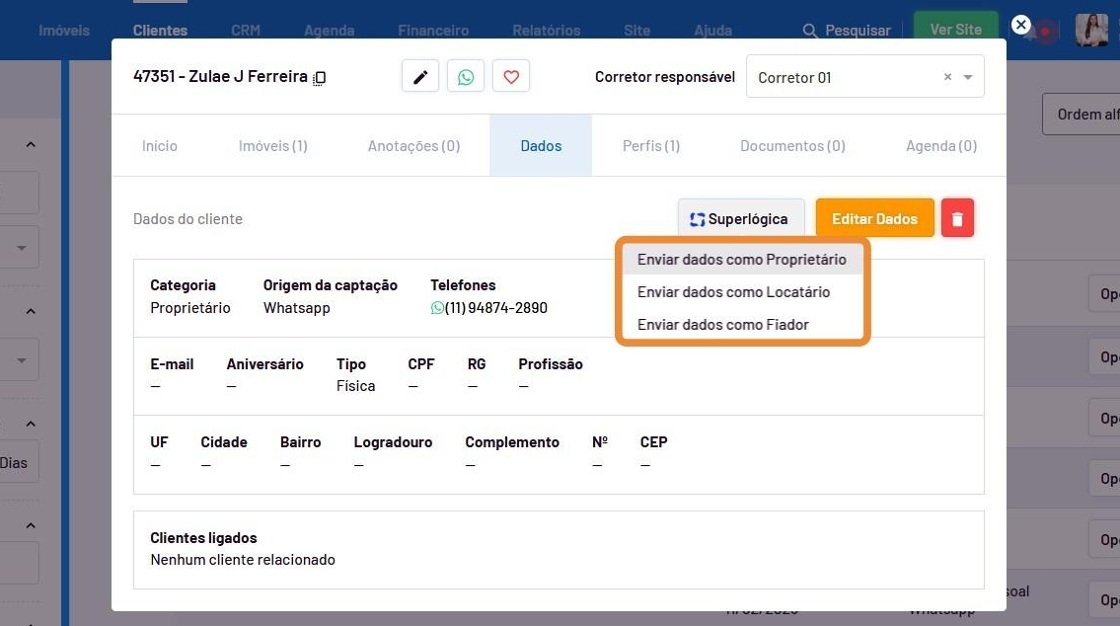Viewport: 1120px width, 626px height.
Task: Click the Editar Dados button
Action: (874, 218)
